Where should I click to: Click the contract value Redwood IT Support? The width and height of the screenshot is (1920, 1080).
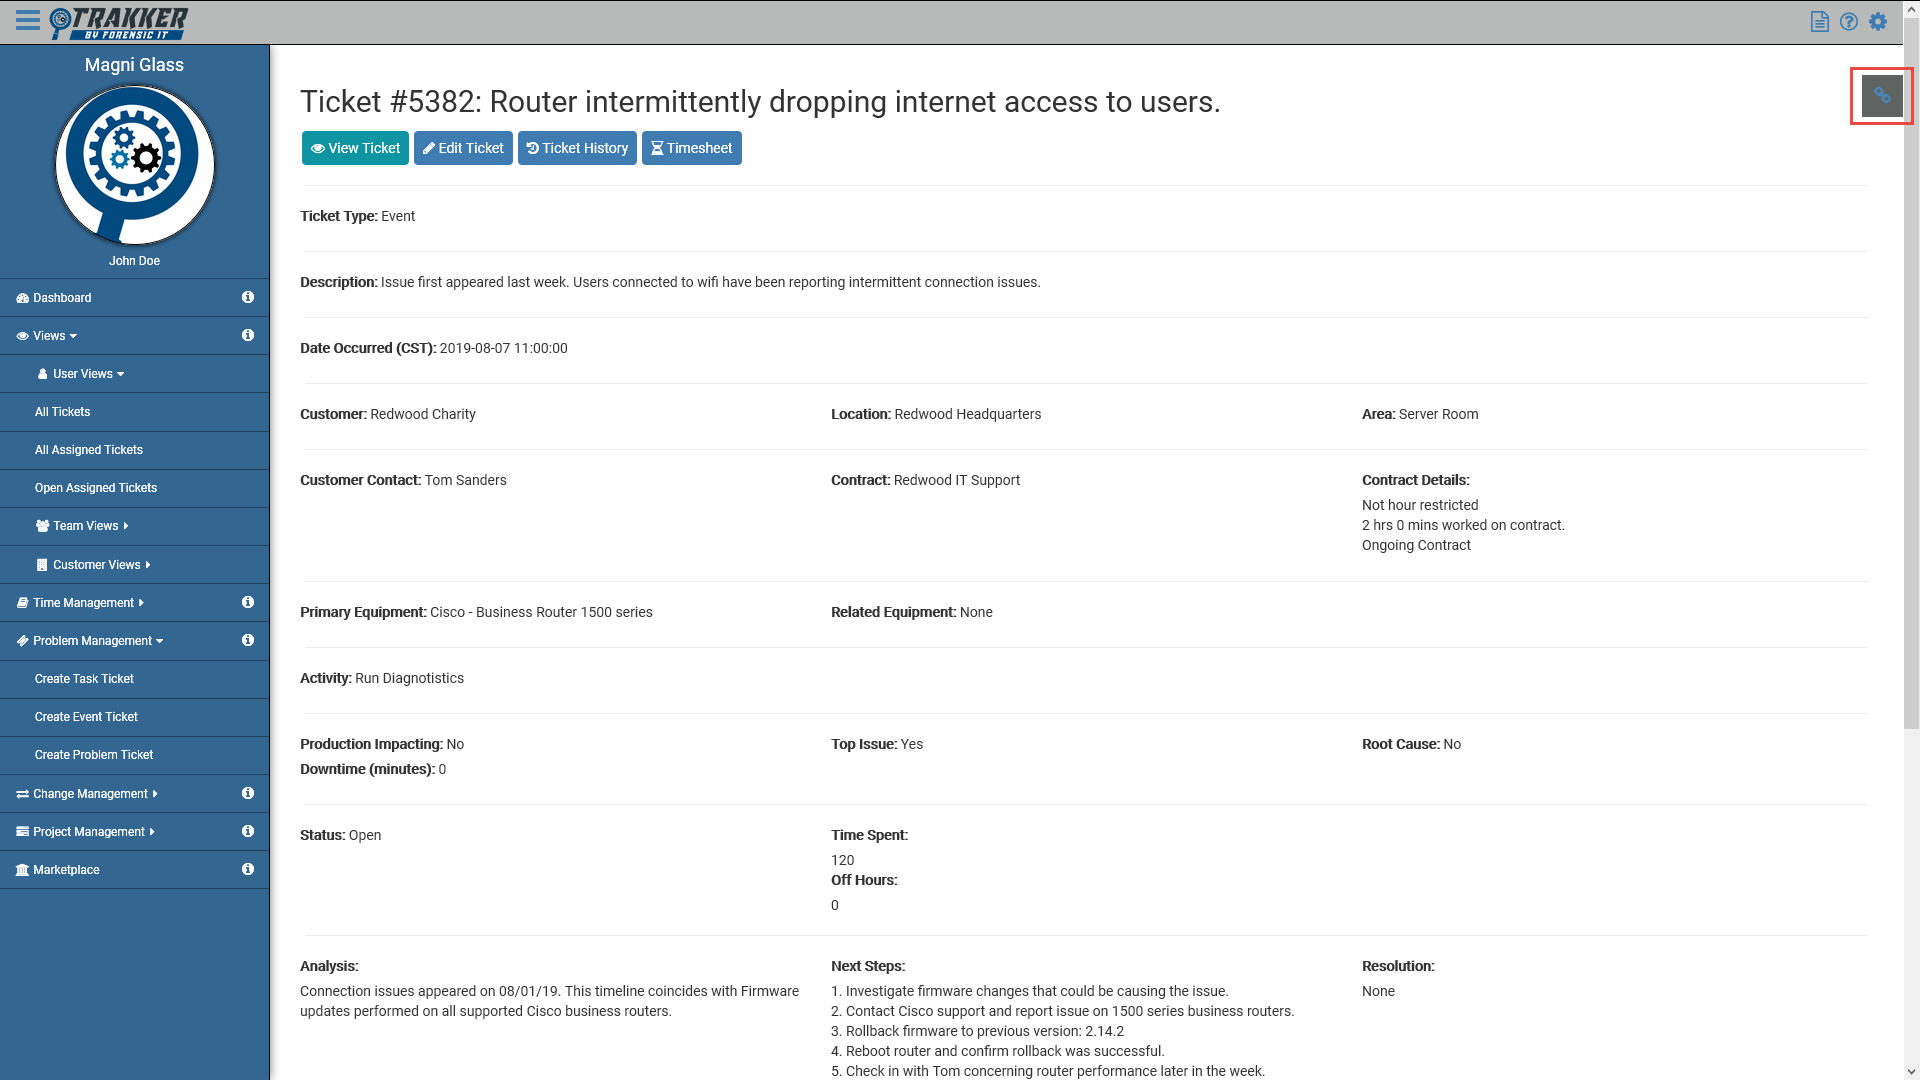957,480
